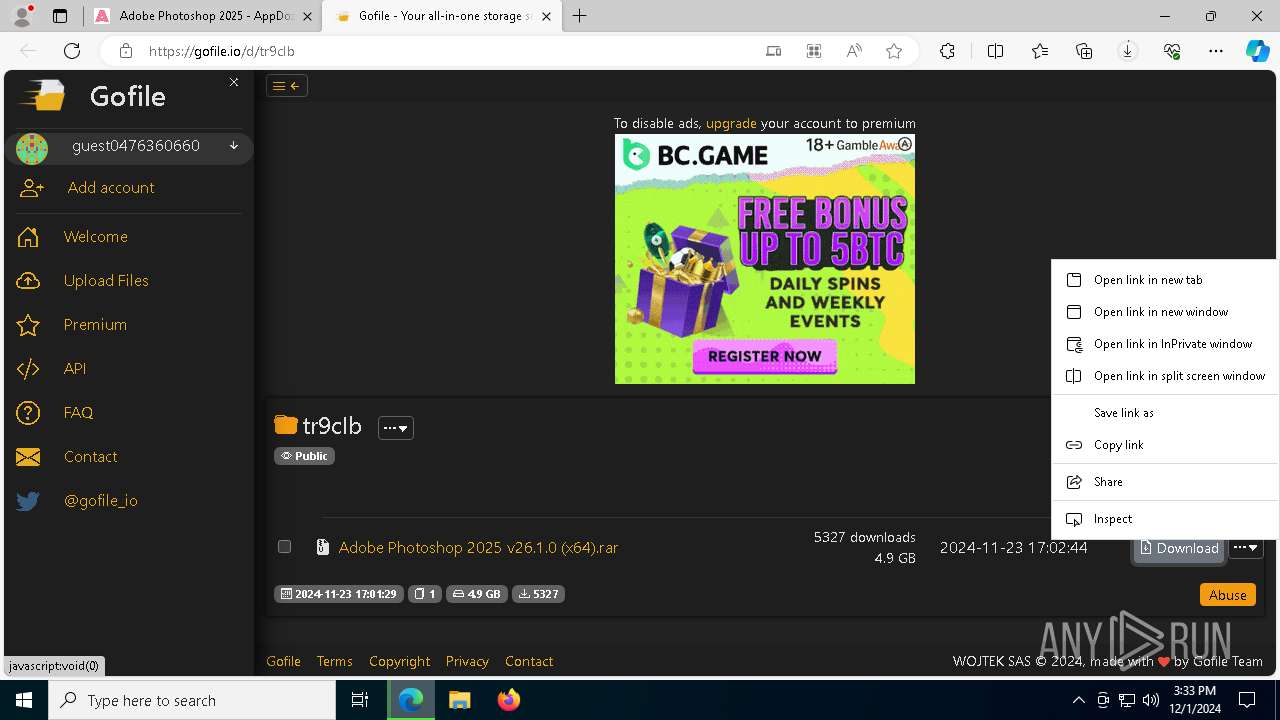Click the app available install icon
The width and height of the screenshot is (1280, 720).
(814, 51)
